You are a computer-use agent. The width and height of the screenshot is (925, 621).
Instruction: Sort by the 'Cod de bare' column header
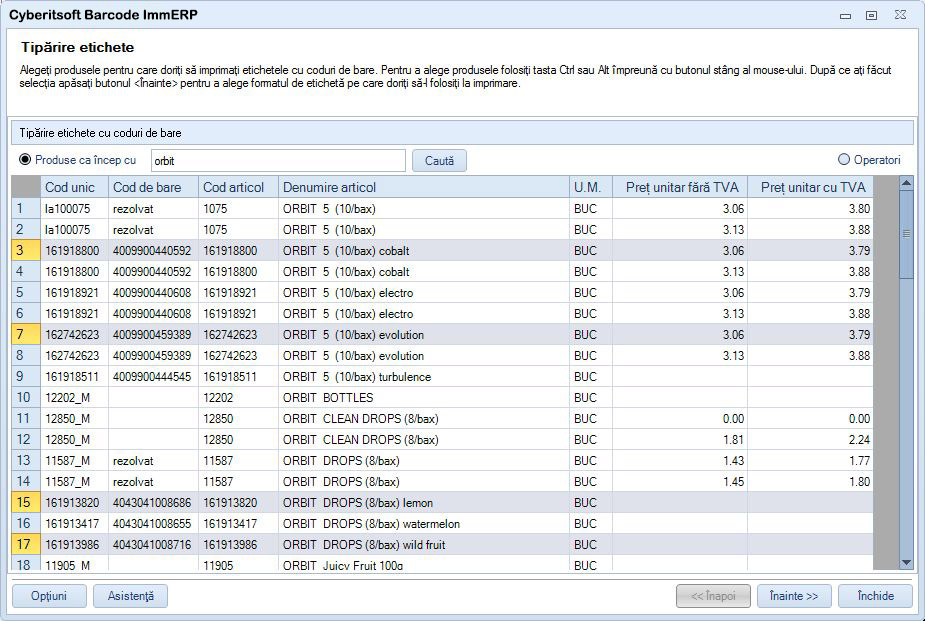point(153,187)
